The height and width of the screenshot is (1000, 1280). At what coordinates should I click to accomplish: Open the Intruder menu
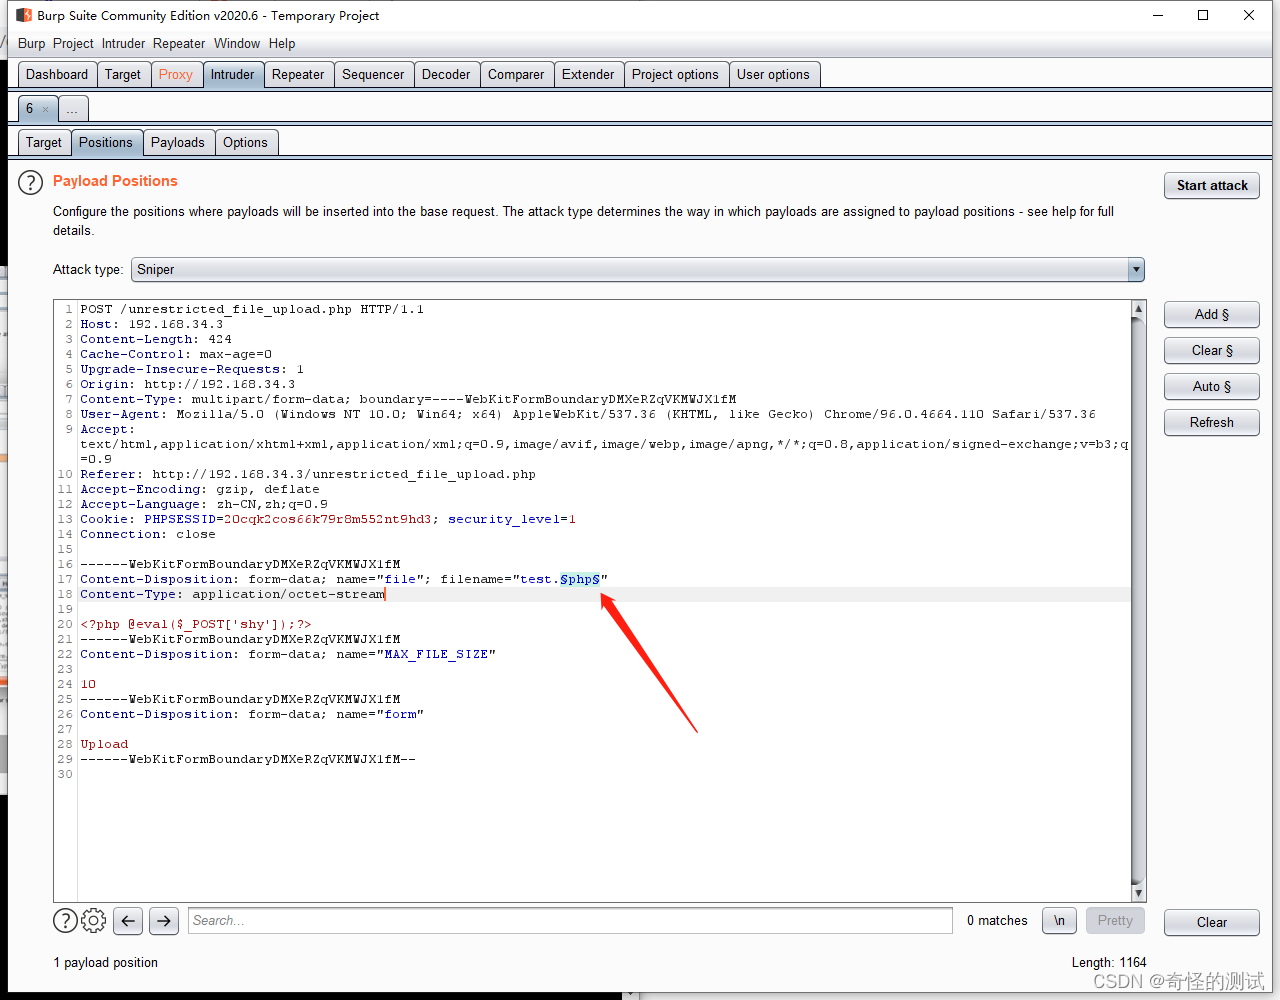click(123, 44)
